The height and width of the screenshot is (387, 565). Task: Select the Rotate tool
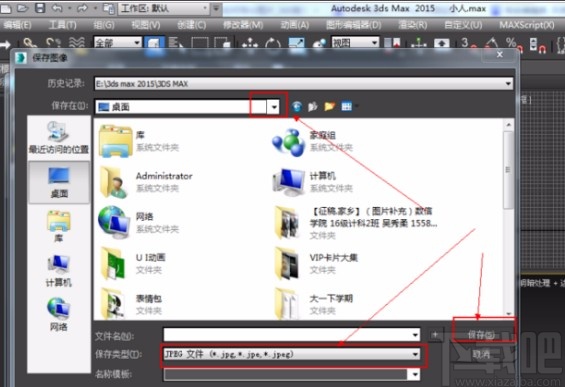point(273,44)
